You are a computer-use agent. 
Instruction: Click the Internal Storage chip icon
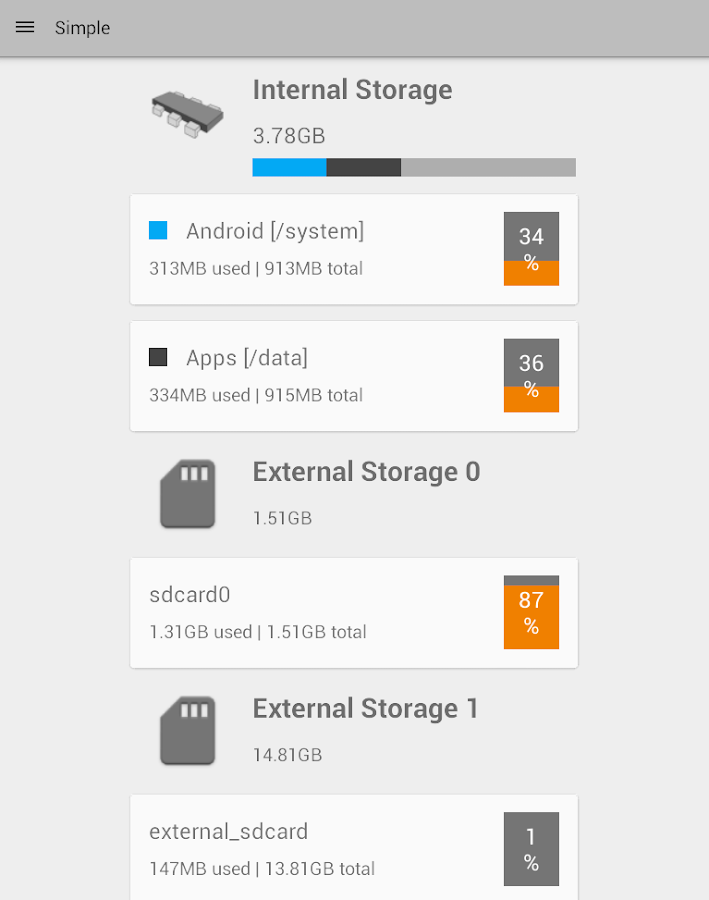(186, 112)
